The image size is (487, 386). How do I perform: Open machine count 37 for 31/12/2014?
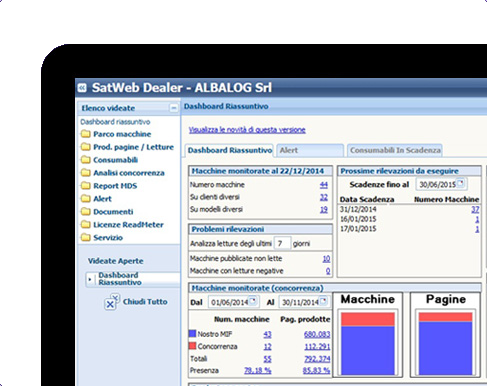(x=475, y=209)
